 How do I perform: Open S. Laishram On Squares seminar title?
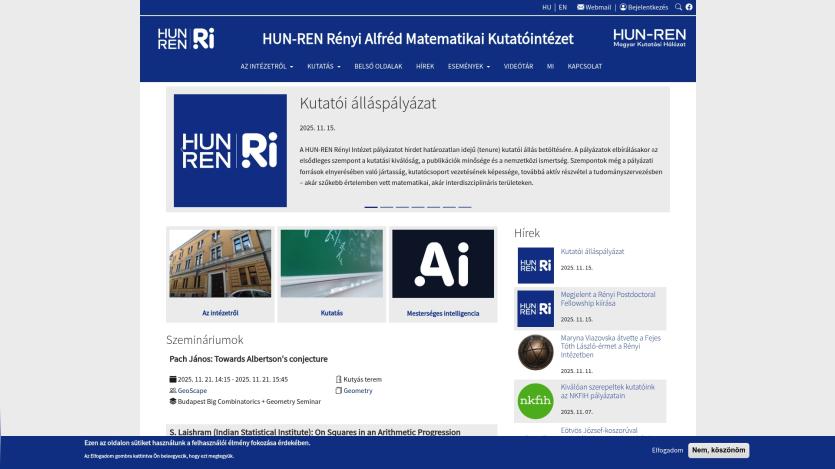315,432
